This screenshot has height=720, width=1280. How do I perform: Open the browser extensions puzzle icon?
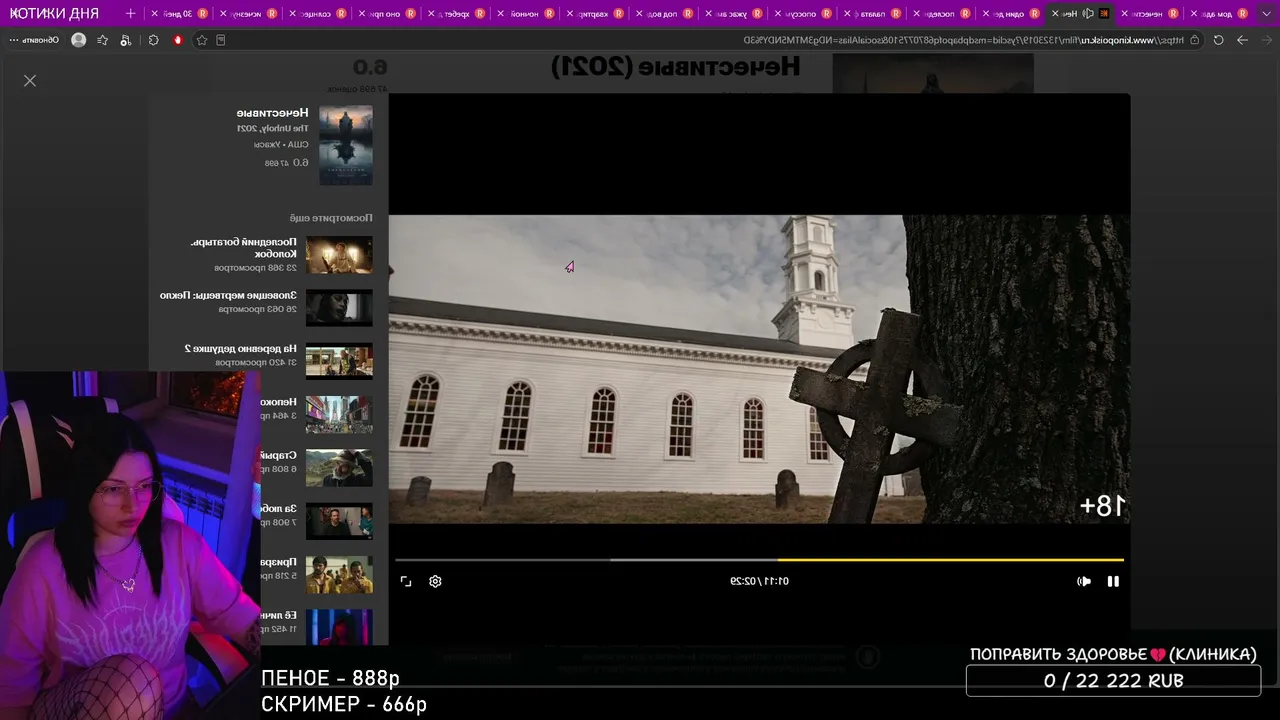point(153,40)
